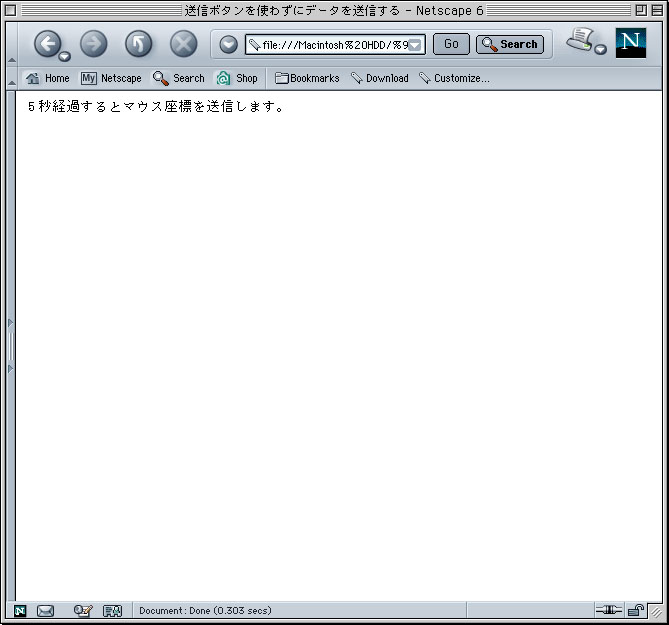Image resolution: width=669 pixels, height=625 pixels.
Task: Open My Netscape in the personal toolbar
Action: point(111,78)
